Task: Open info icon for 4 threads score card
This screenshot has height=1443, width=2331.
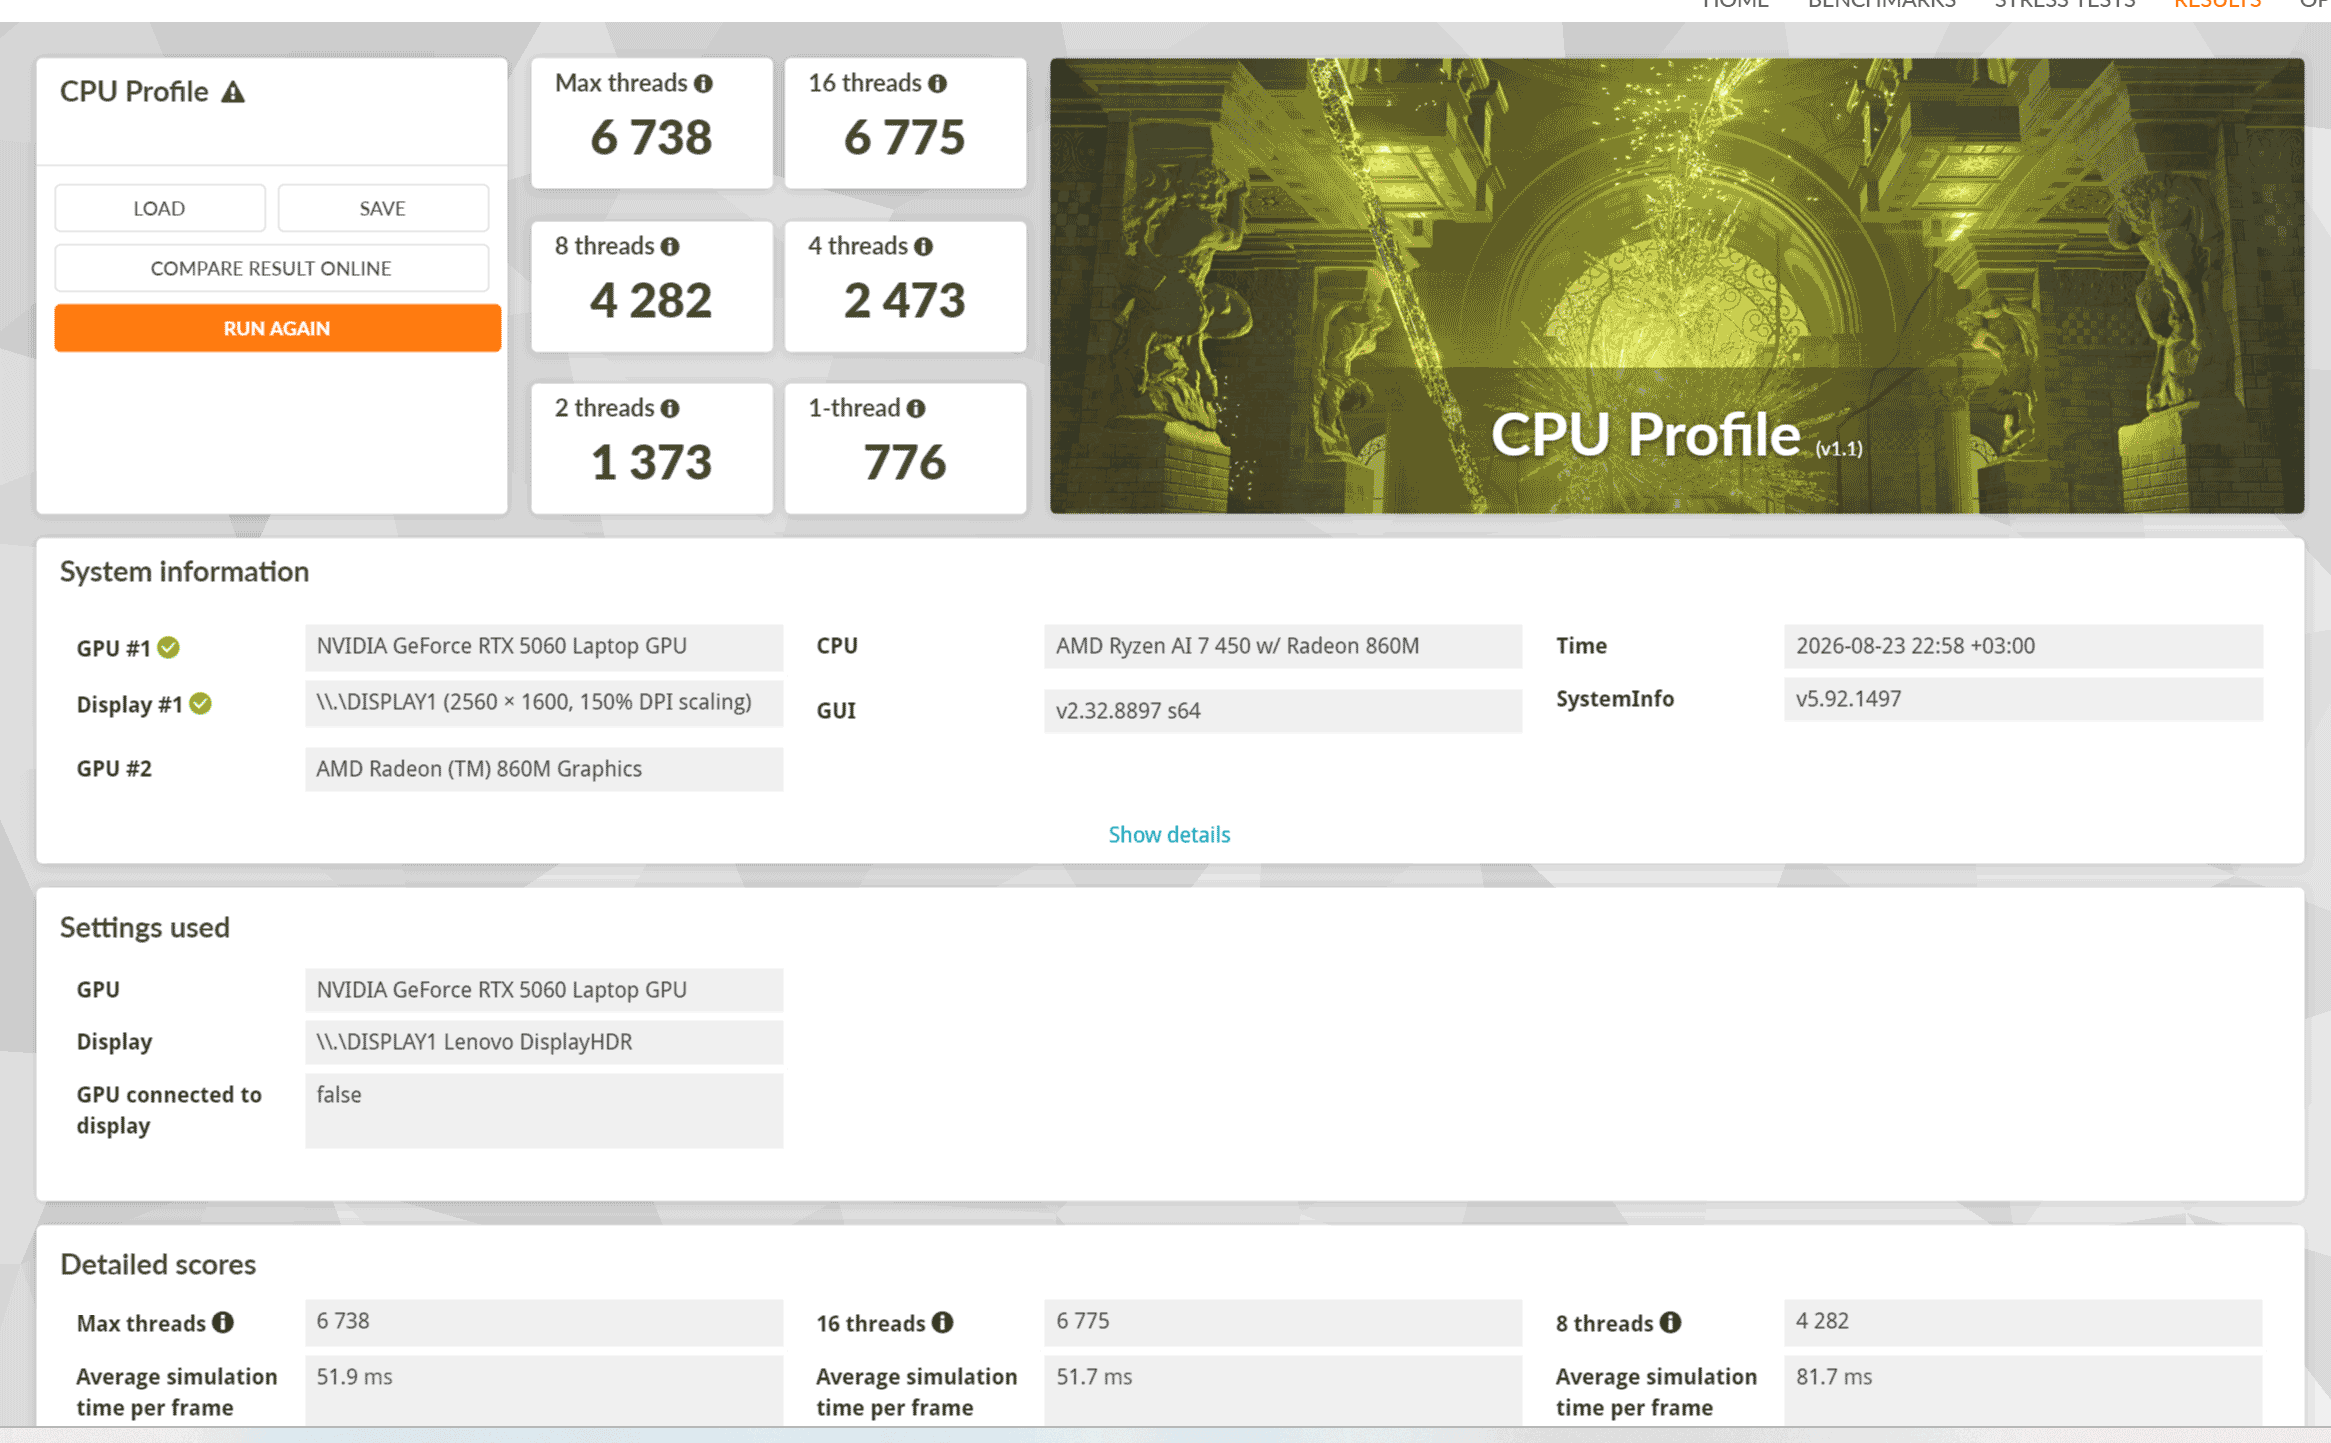Action: (923, 247)
